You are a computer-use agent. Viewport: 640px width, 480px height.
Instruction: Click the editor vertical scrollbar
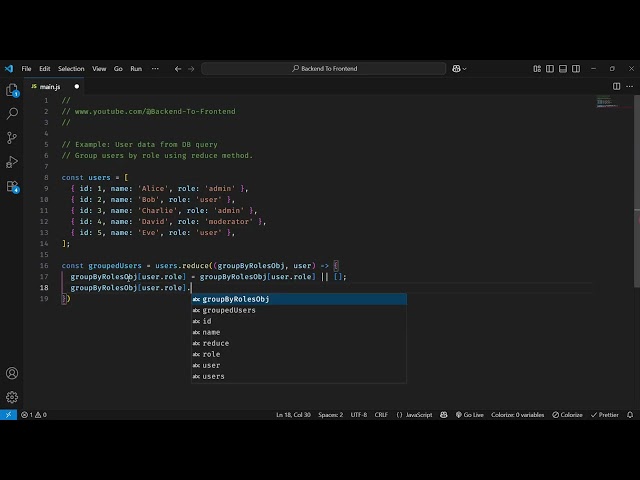(x=637, y=191)
